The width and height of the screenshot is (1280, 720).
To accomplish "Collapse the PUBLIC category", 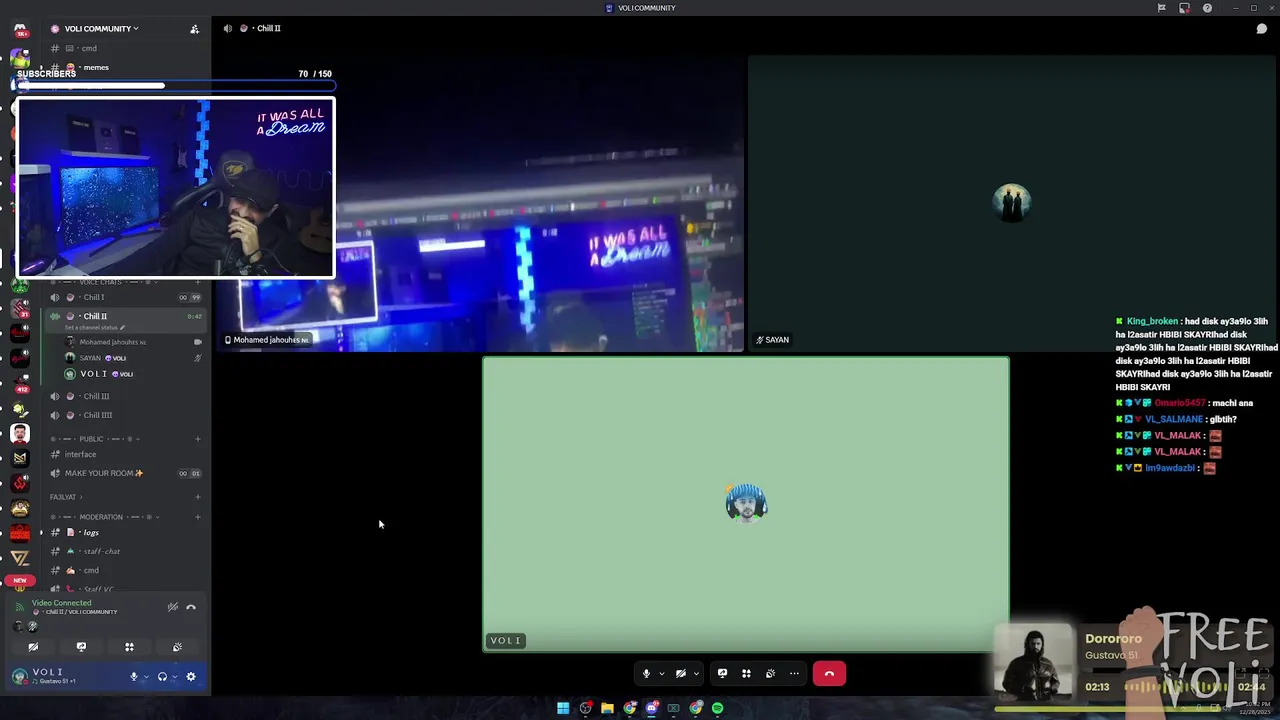I will point(96,439).
